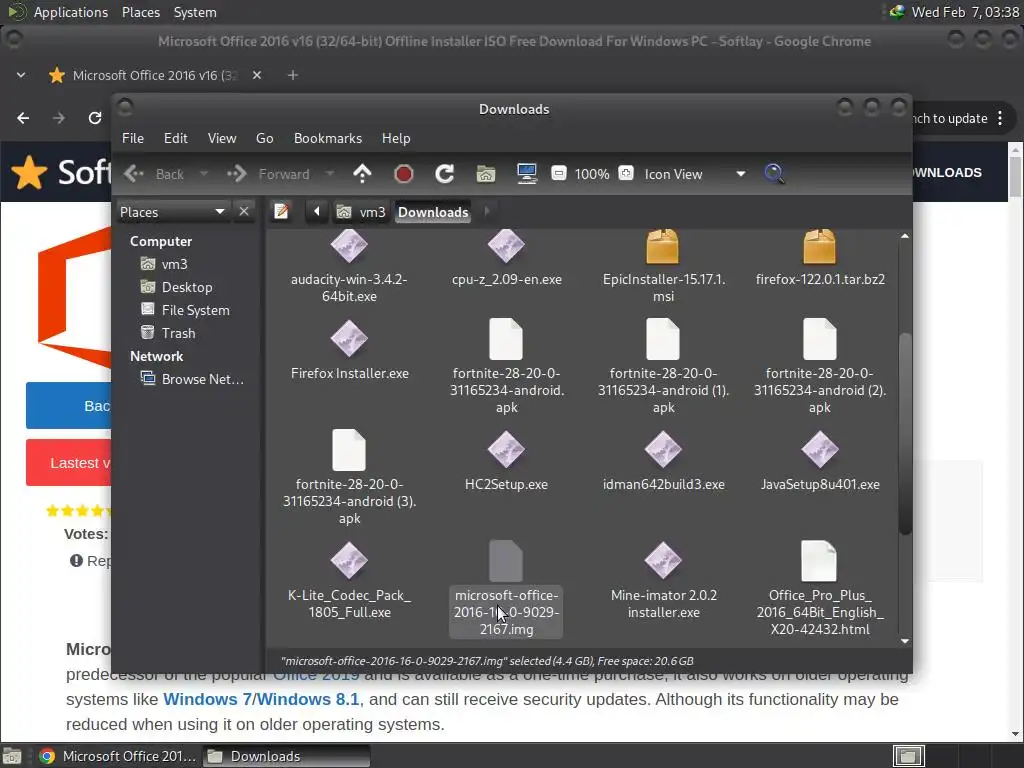The width and height of the screenshot is (1024, 768).
Task: Open Browse Network in sidebar
Action: (x=193, y=379)
